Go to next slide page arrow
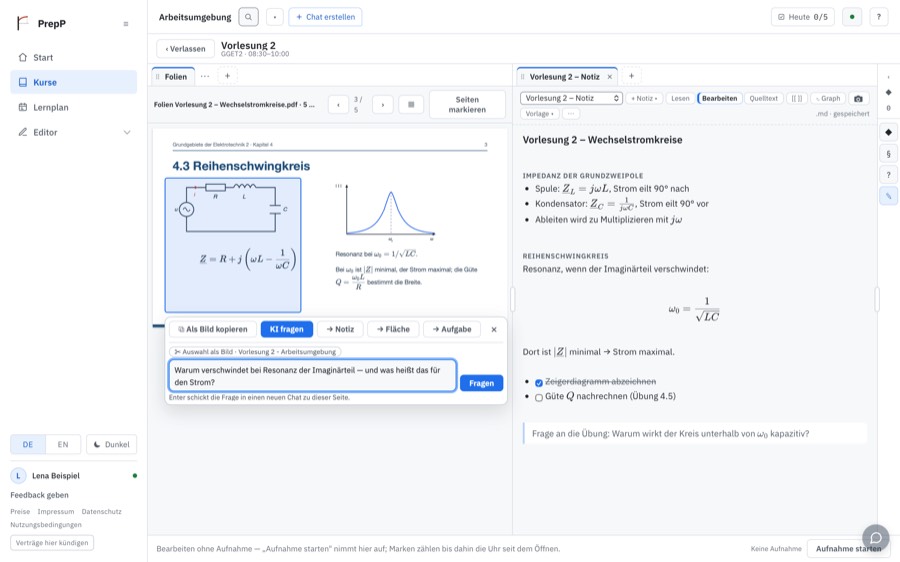The width and height of the screenshot is (900, 562). pos(383,104)
